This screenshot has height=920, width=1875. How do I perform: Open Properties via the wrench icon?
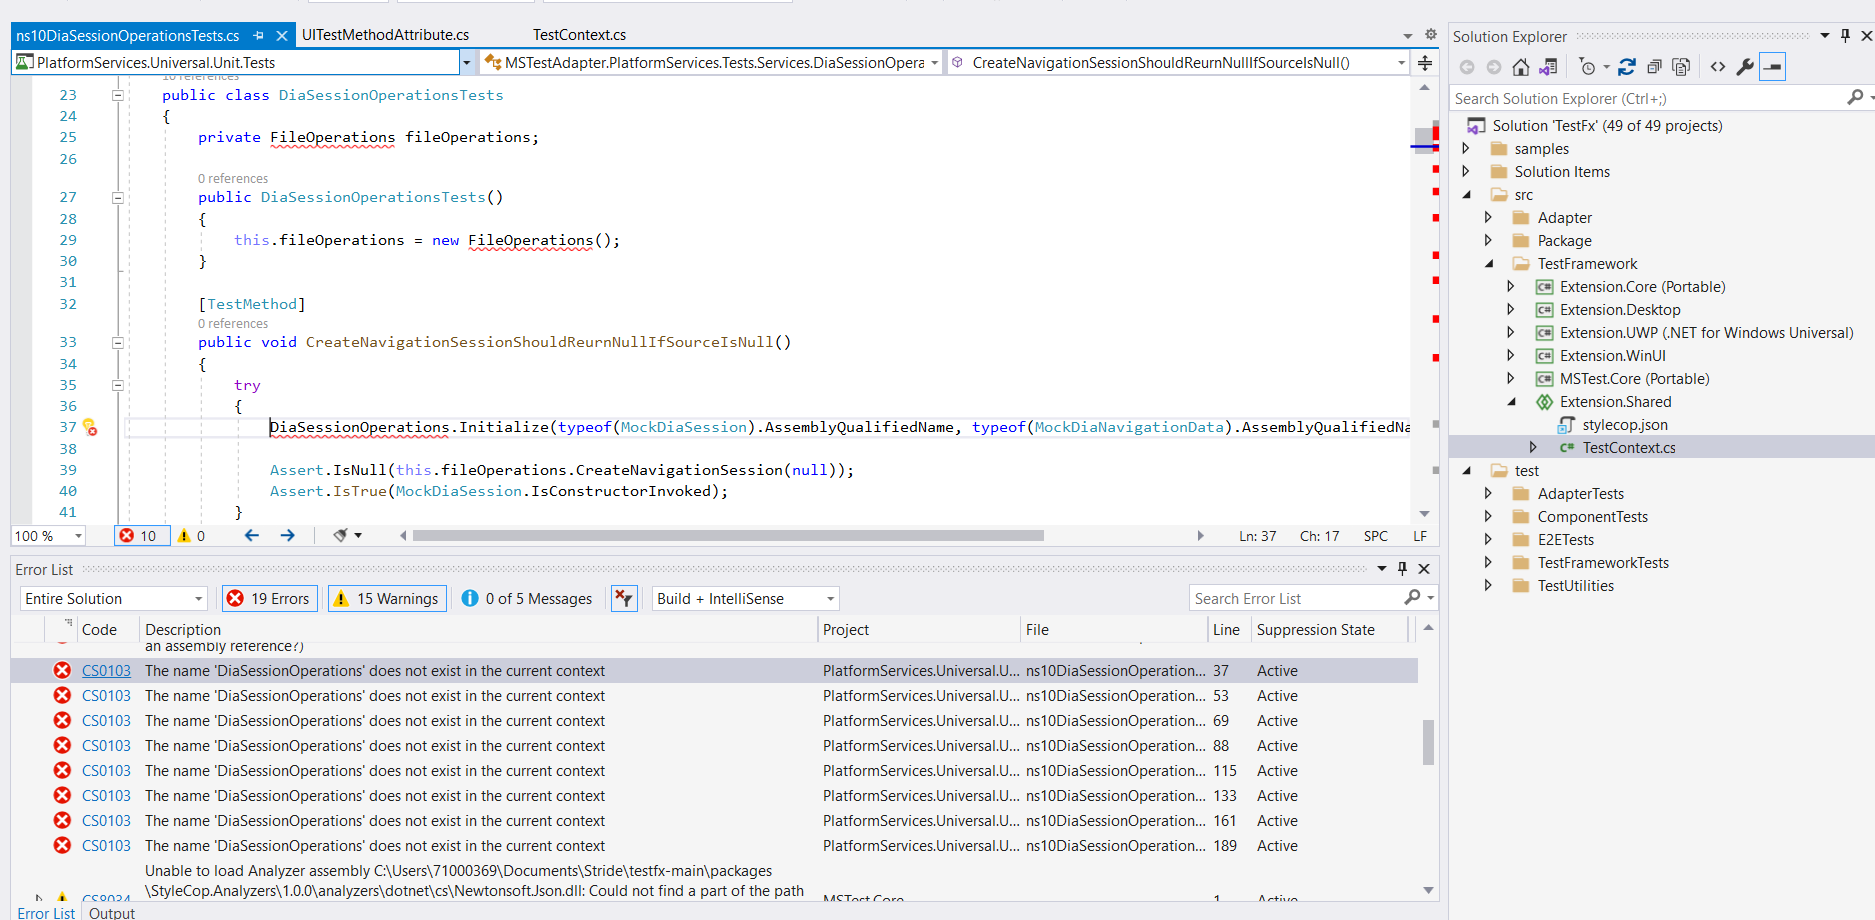pos(1745,67)
